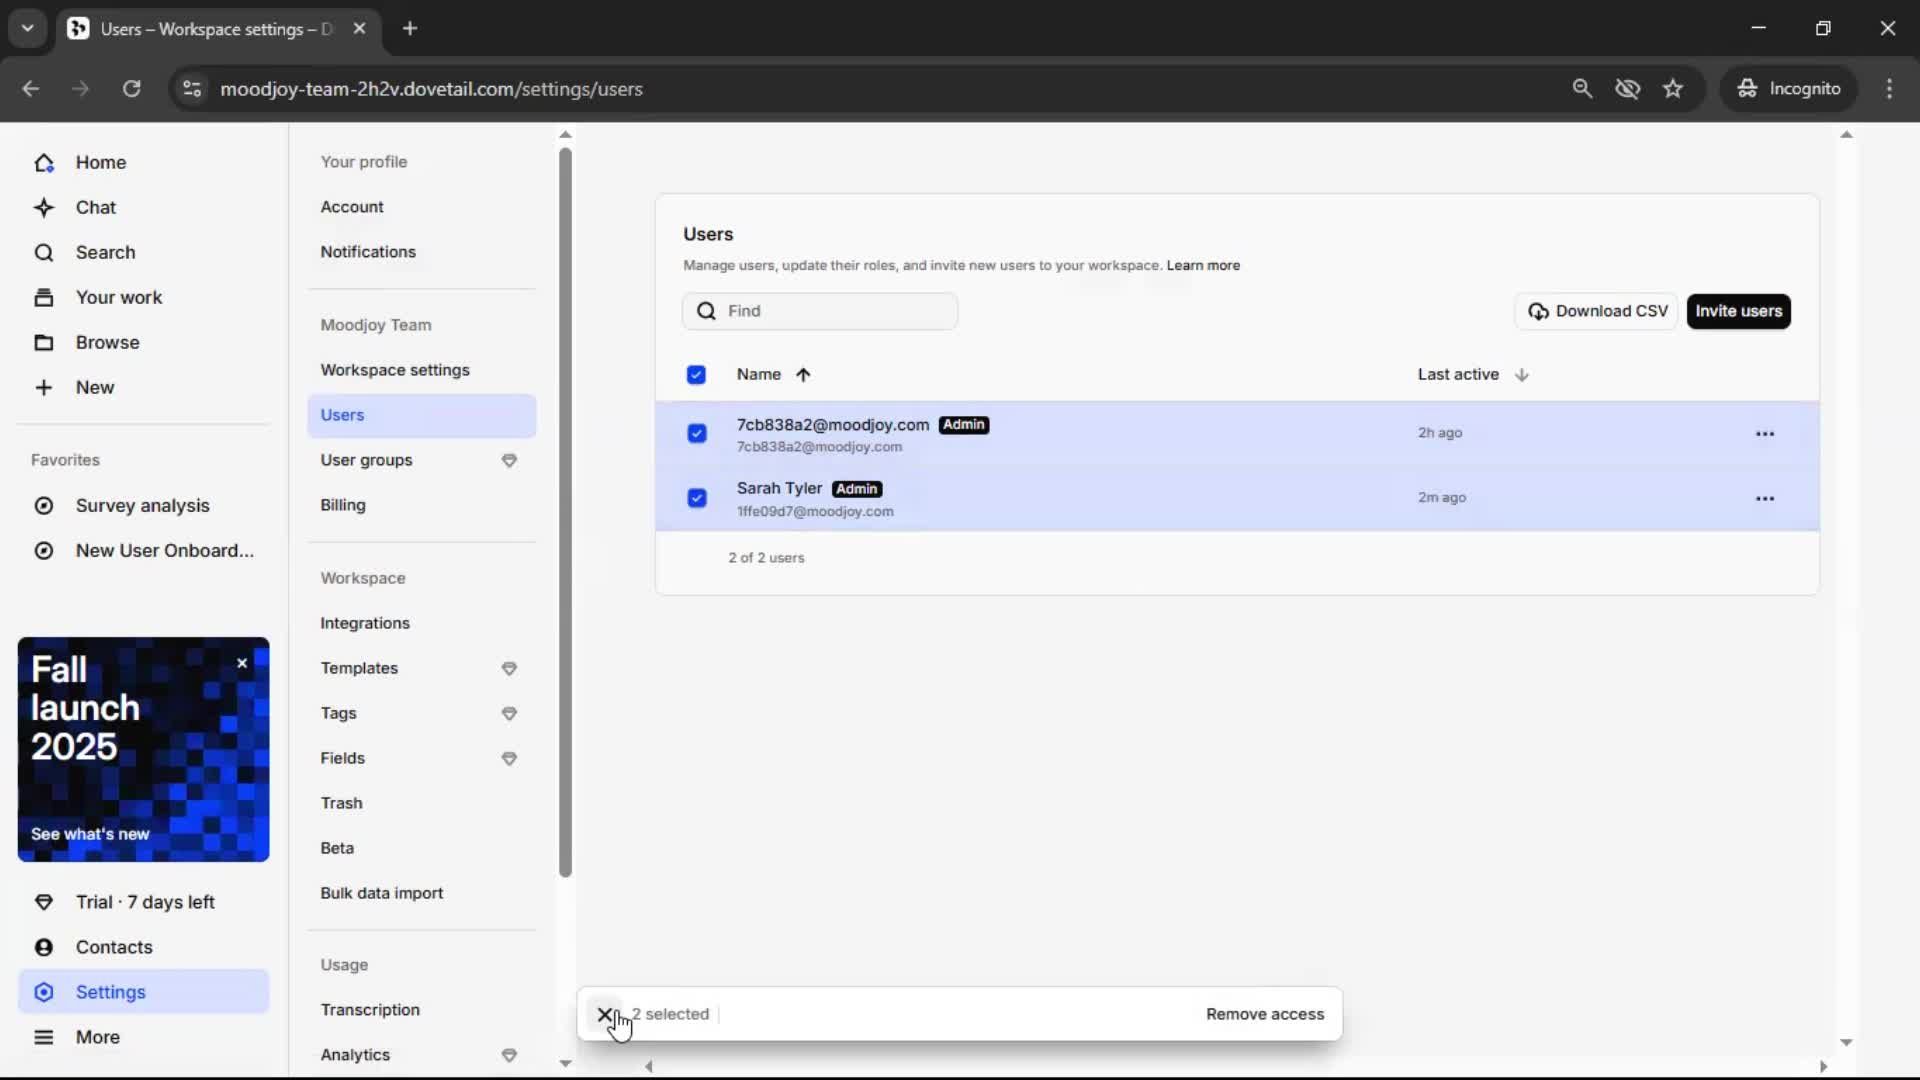Click the Remove access button
The width and height of the screenshot is (1920, 1080).
(1264, 1014)
